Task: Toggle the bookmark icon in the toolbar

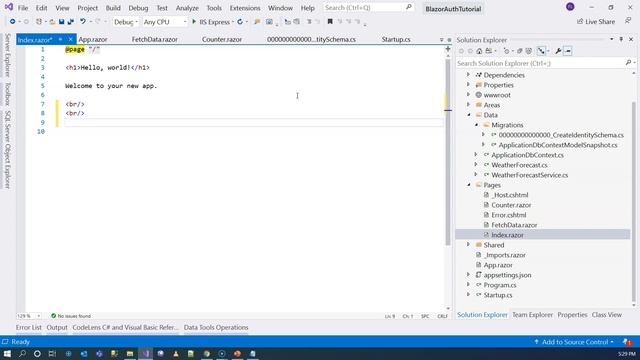Action: pyautogui.click(x=330, y=22)
